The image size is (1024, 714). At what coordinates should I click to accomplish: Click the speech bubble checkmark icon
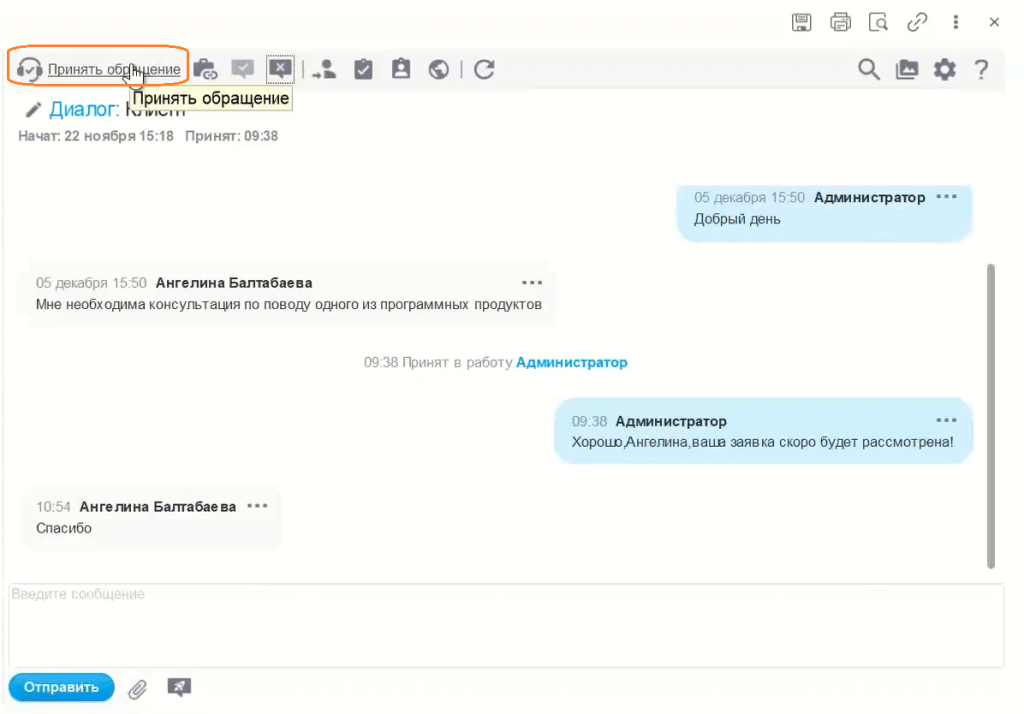click(242, 69)
